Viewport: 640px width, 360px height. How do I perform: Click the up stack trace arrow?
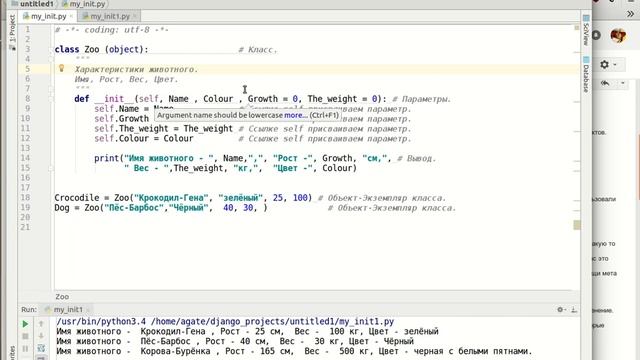[x=41, y=324]
